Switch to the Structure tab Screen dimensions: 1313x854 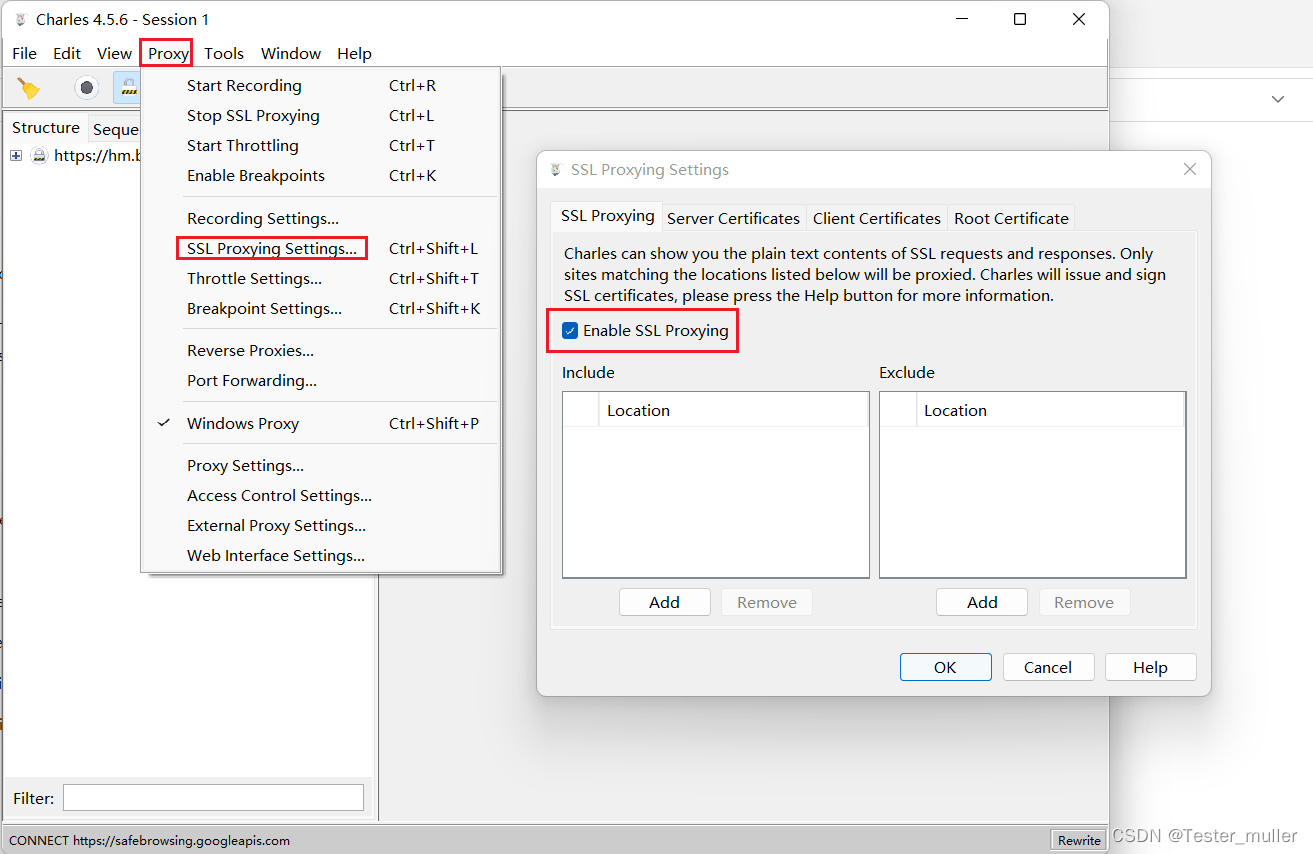click(46, 128)
